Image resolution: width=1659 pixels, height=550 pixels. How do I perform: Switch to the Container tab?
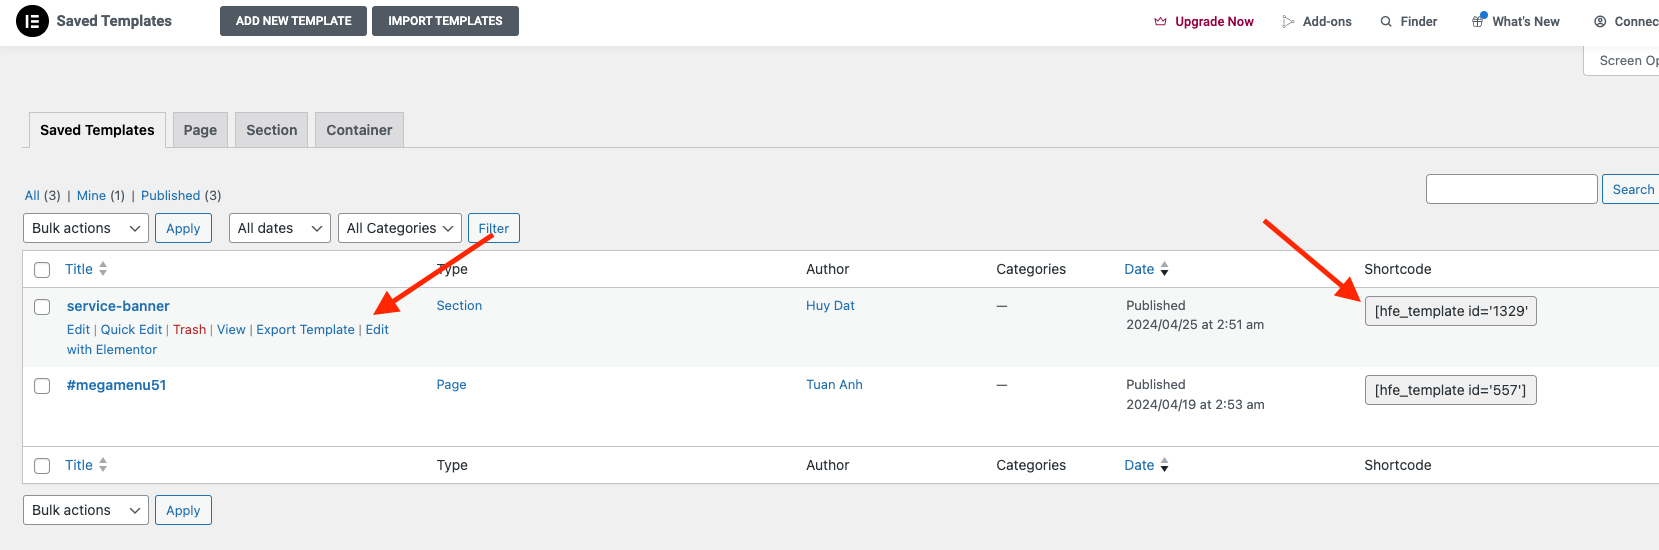pyautogui.click(x=359, y=130)
